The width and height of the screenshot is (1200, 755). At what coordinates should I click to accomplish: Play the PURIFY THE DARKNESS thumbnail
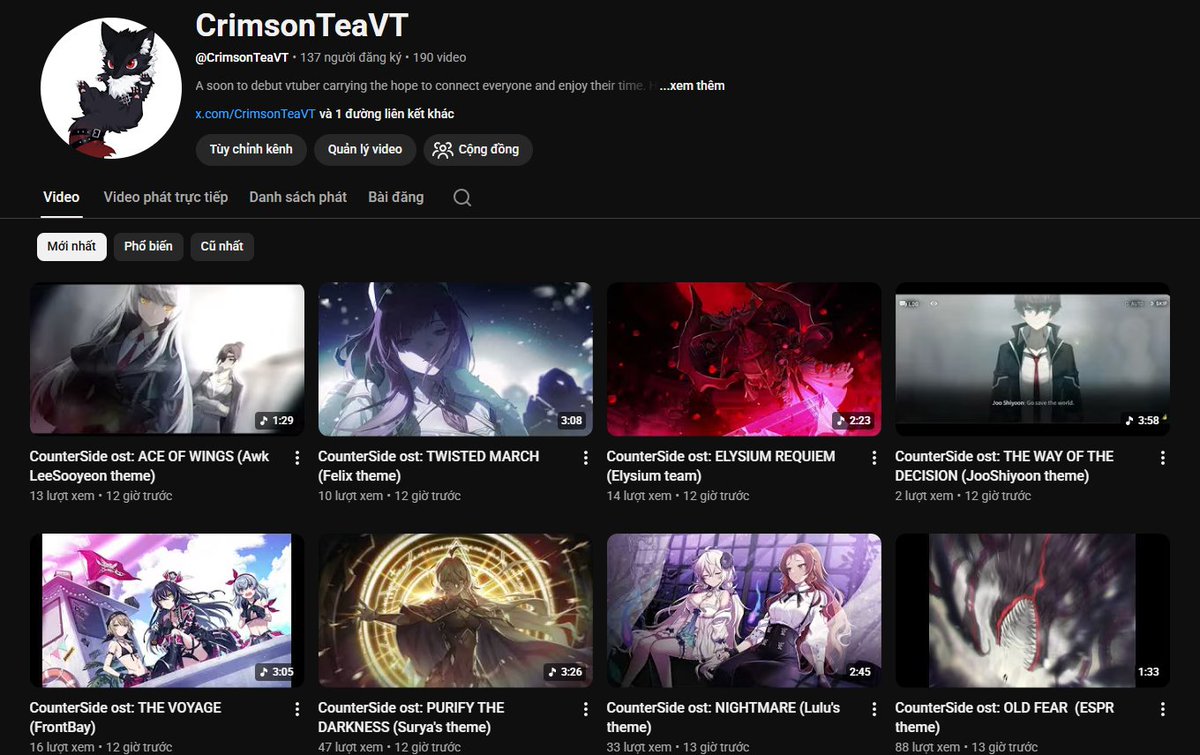[x=455, y=610]
